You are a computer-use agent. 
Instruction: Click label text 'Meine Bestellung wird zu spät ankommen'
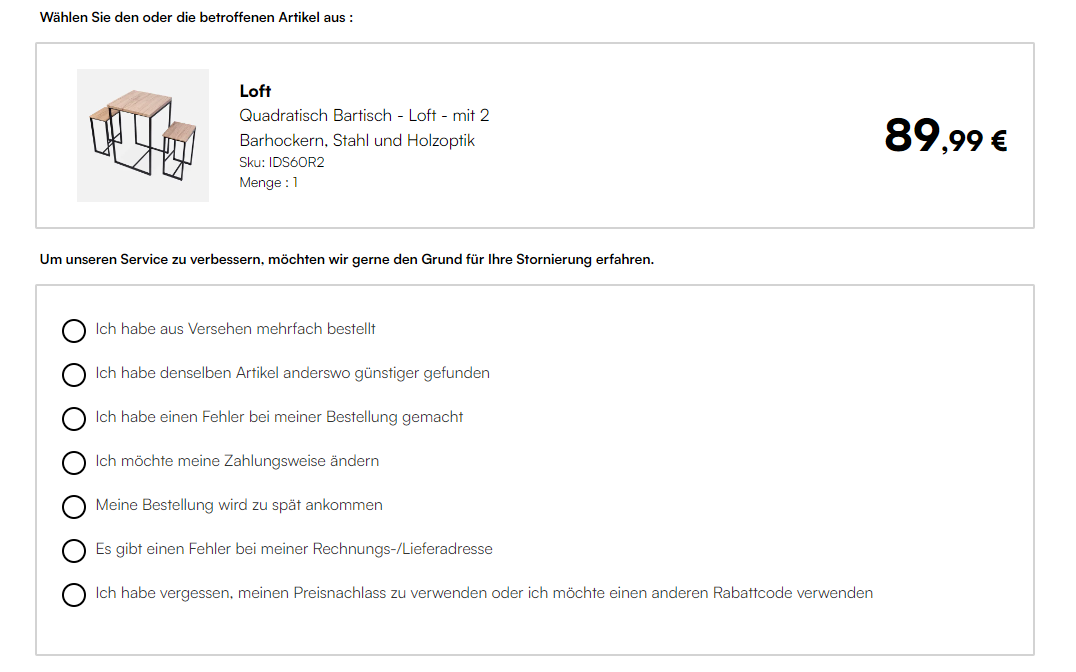[x=239, y=505]
